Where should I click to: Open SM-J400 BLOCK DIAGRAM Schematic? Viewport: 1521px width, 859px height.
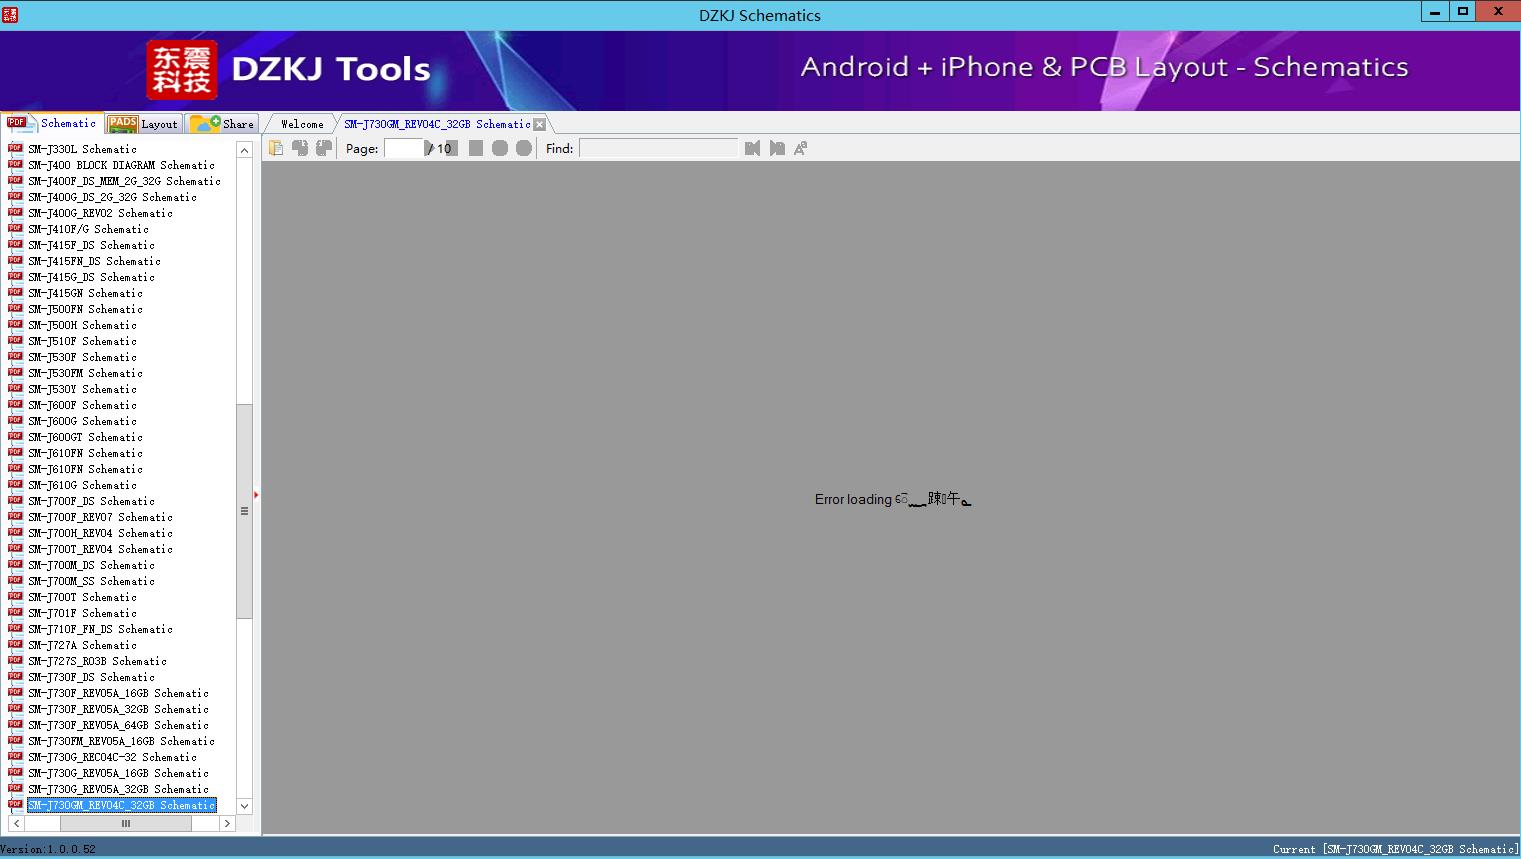click(122, 165)
